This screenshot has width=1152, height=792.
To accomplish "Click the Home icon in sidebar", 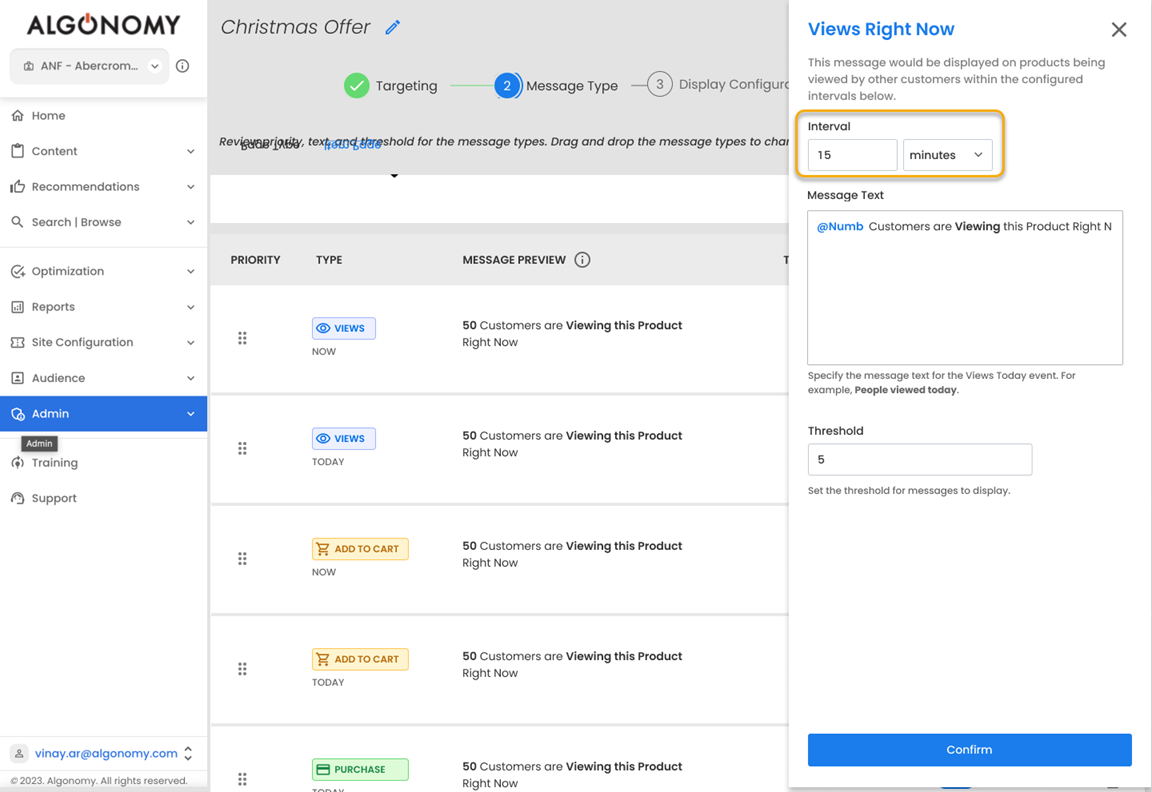I will (18, 116).
